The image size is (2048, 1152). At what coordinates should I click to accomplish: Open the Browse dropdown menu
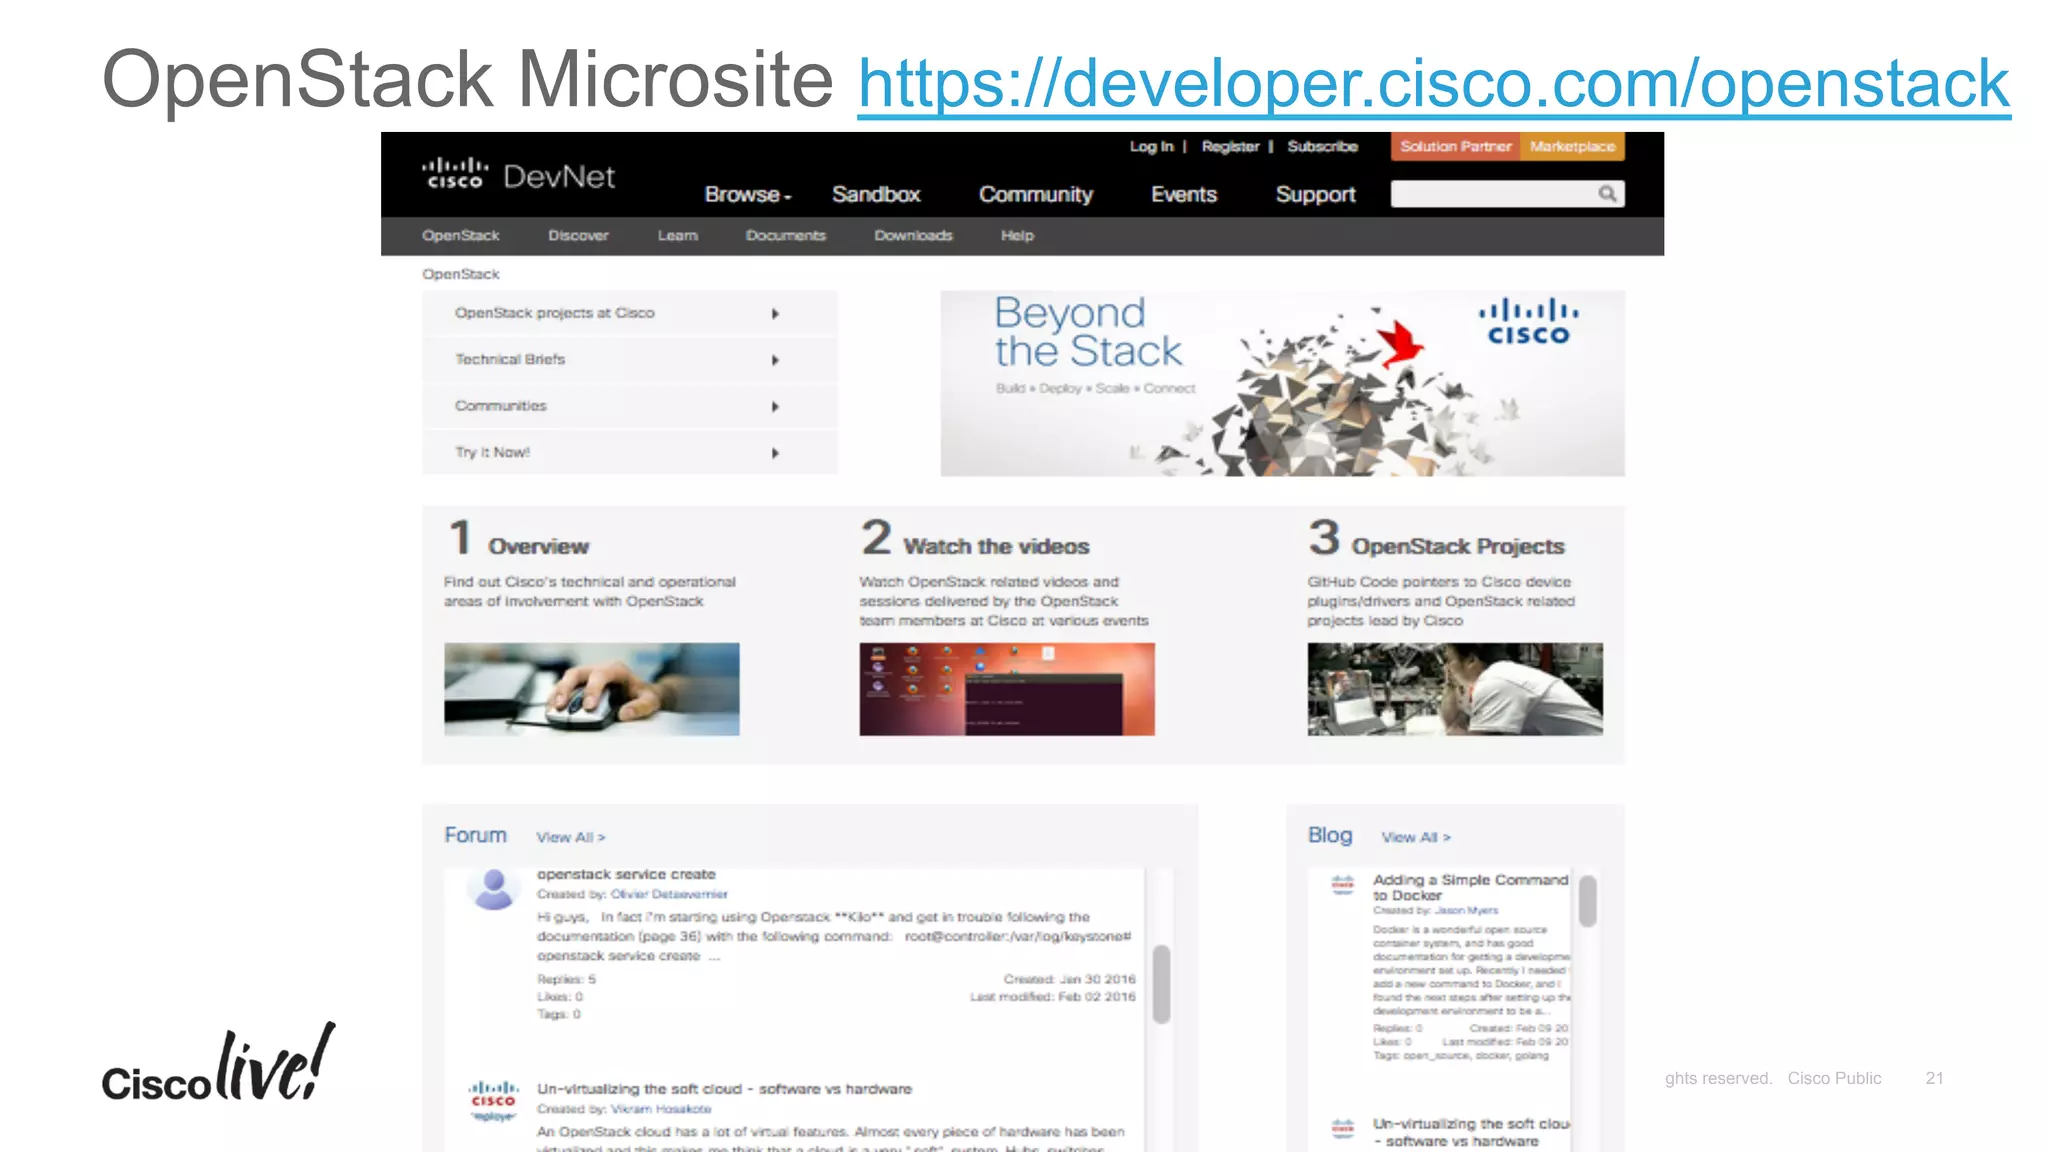pyautogui.click(x=748, y=195)
